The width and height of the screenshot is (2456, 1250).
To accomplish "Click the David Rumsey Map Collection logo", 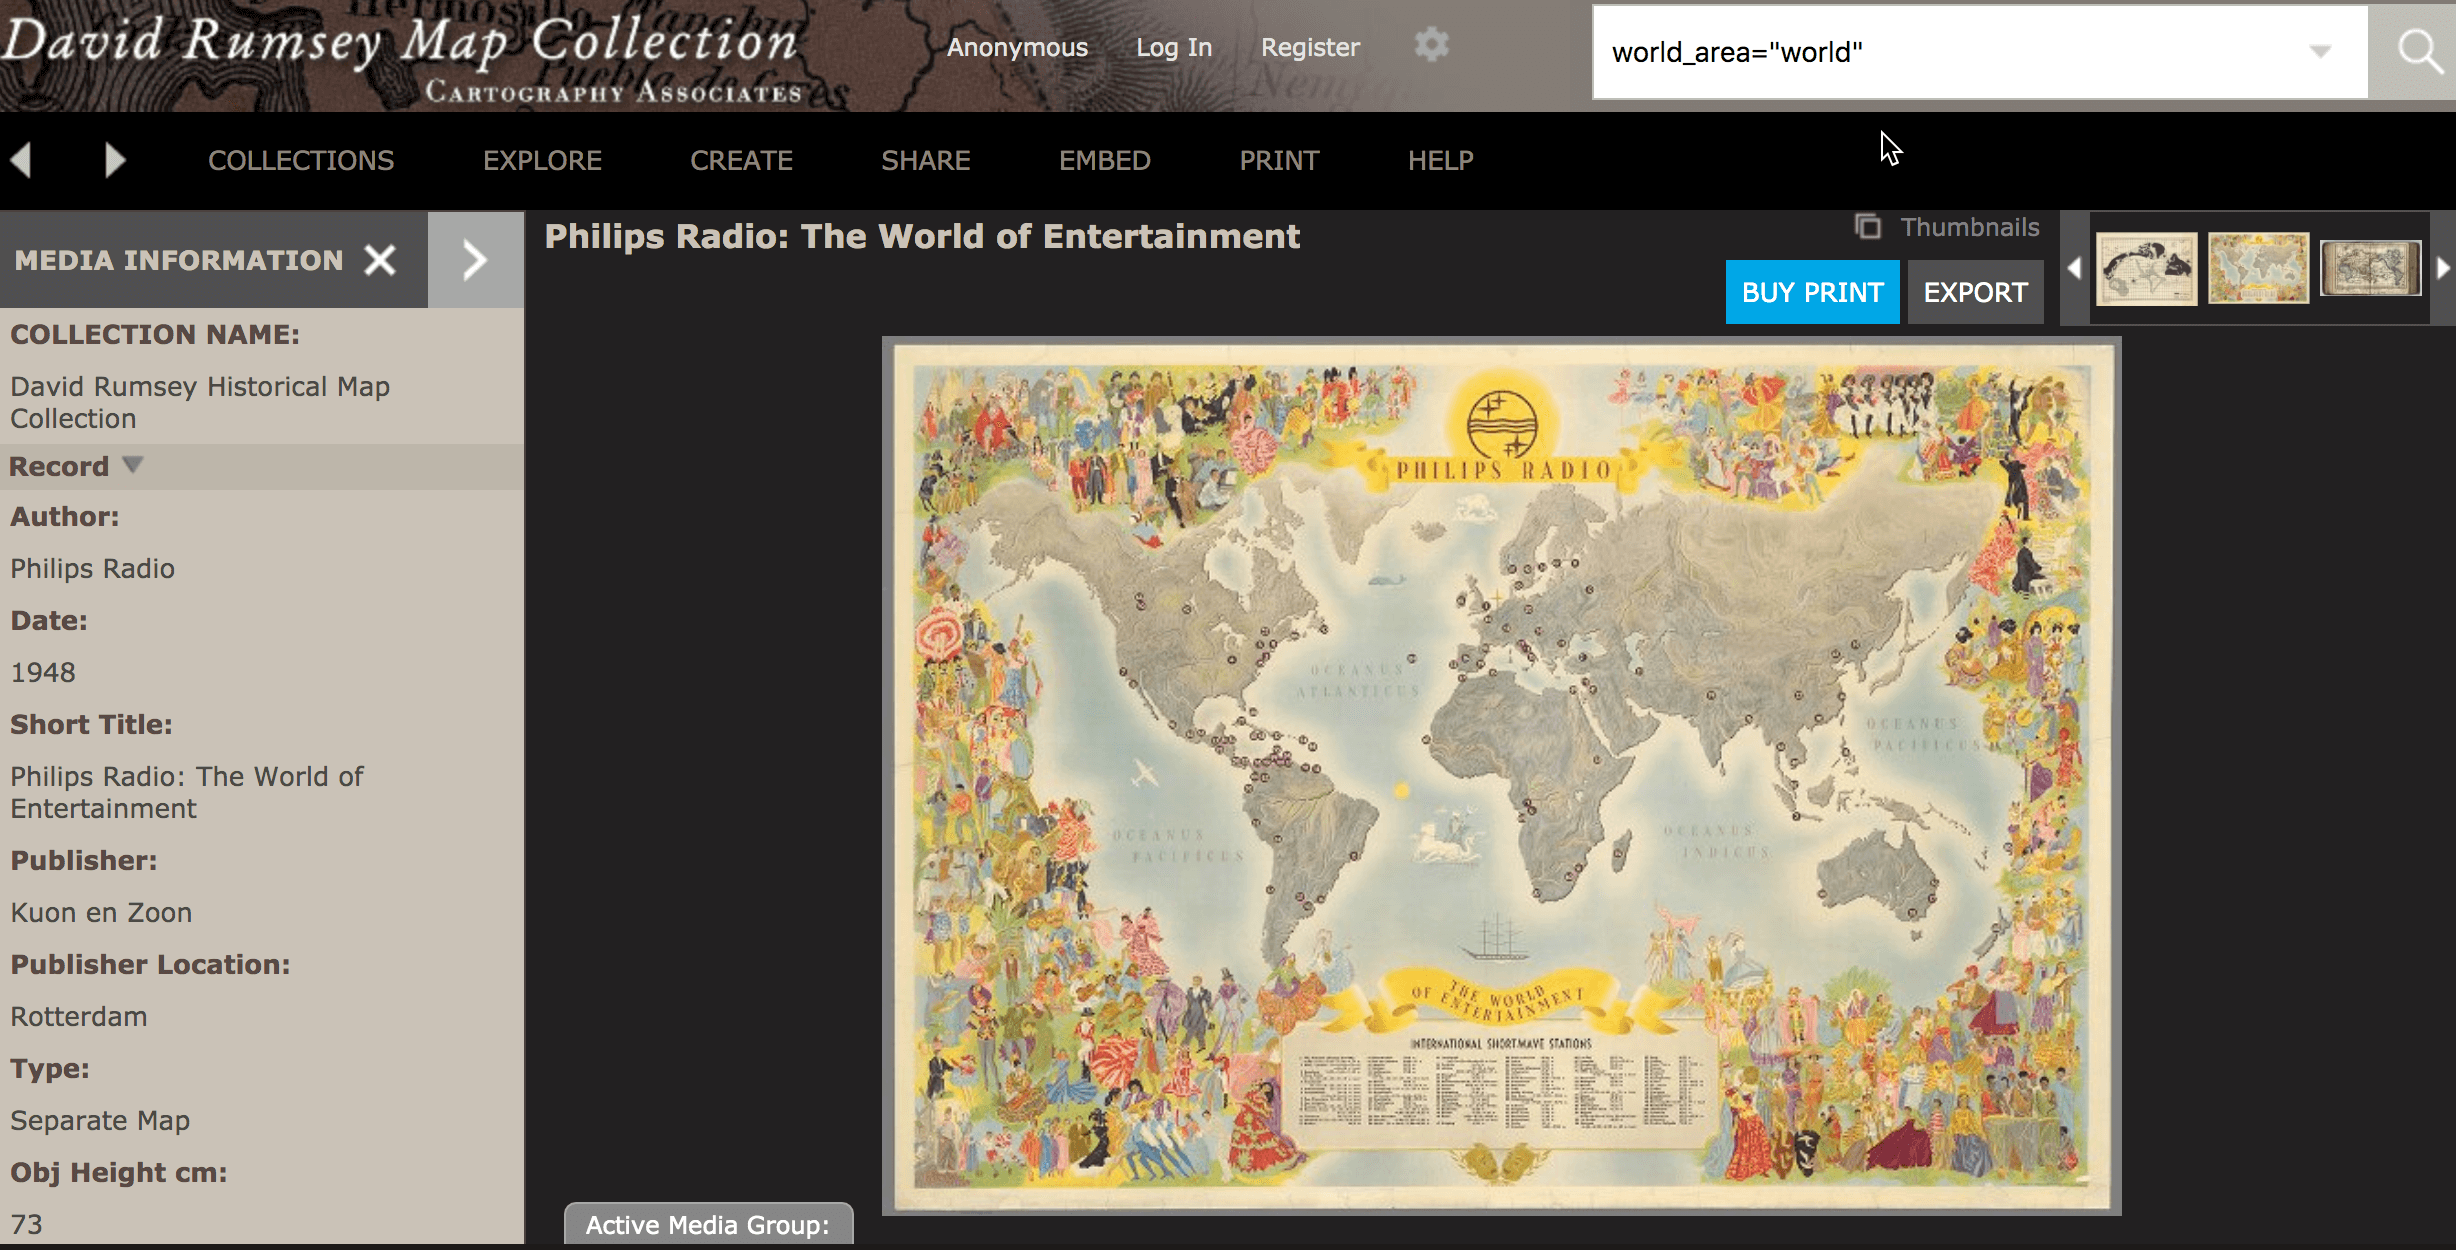I will point(400,55).
